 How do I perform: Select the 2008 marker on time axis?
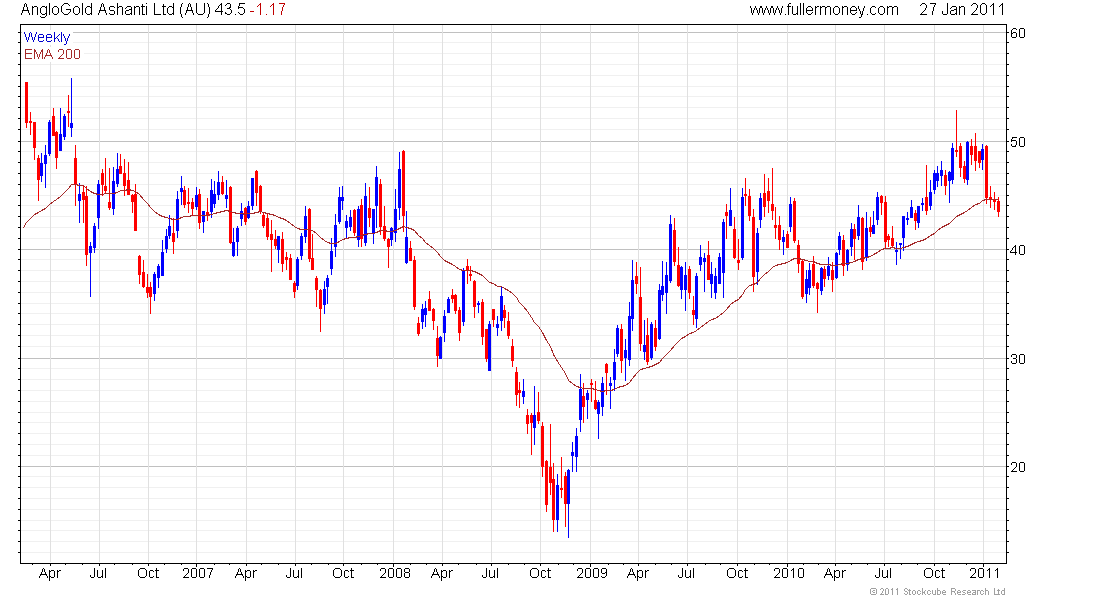point(394,574)
